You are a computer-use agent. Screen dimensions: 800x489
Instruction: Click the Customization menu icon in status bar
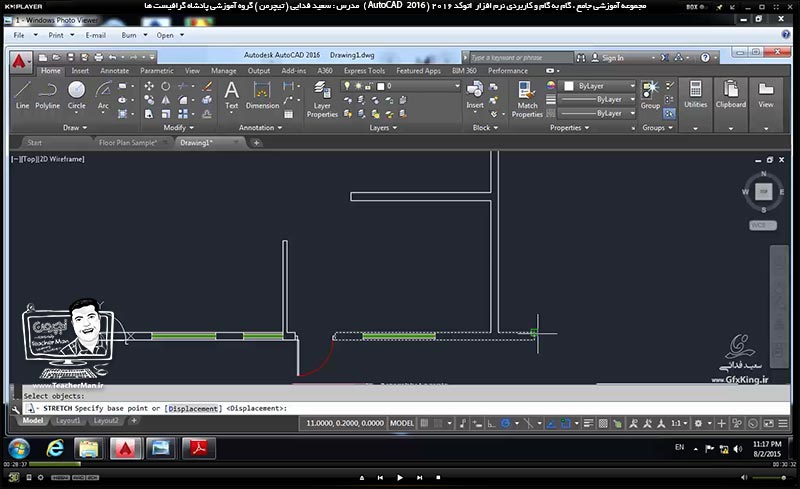tap(783, 423)
